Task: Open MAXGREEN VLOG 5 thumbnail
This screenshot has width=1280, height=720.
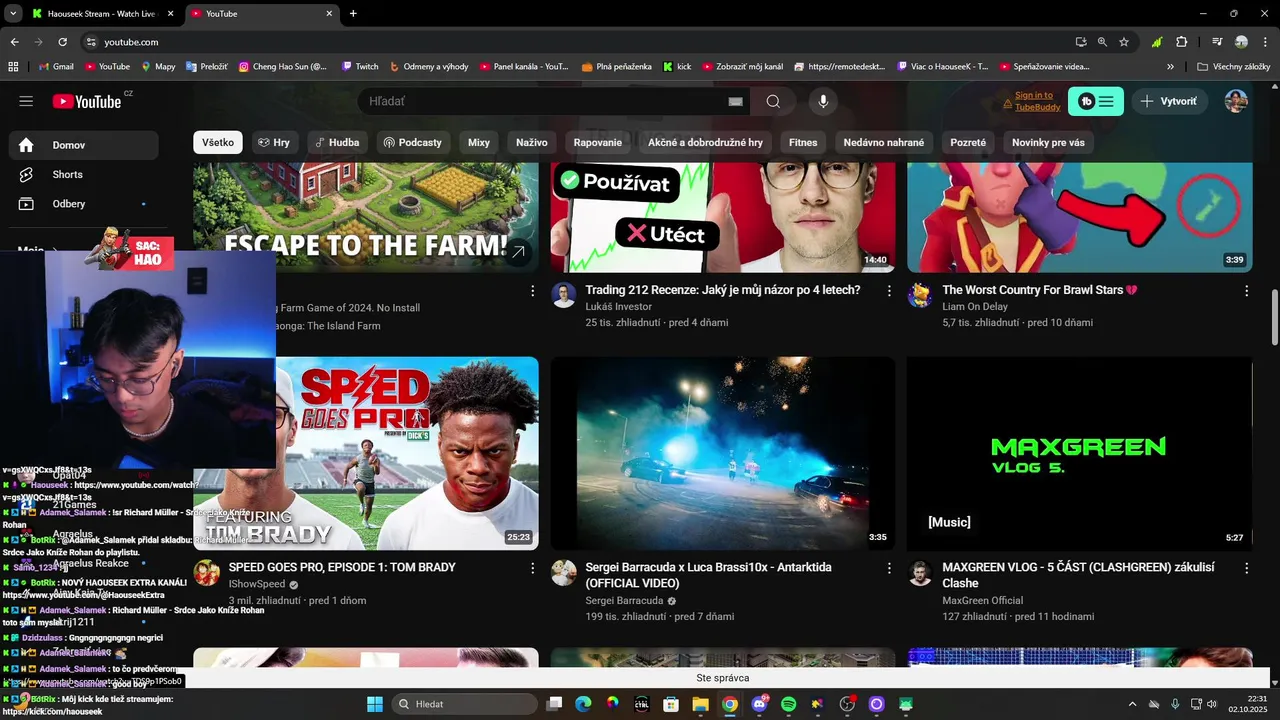Action: point(1079,453)
